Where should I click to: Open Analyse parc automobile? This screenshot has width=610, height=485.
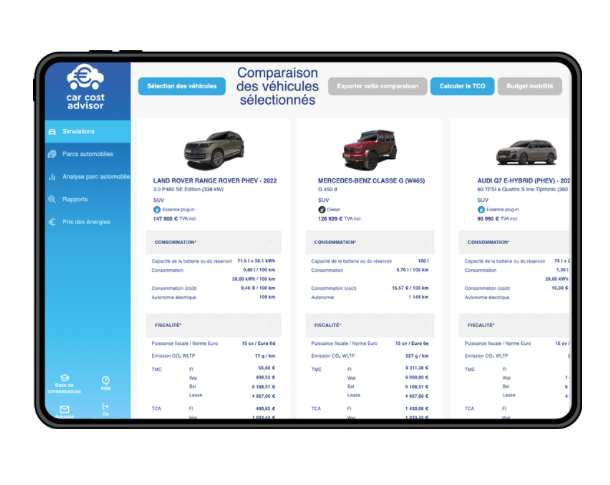click(88, 177)
